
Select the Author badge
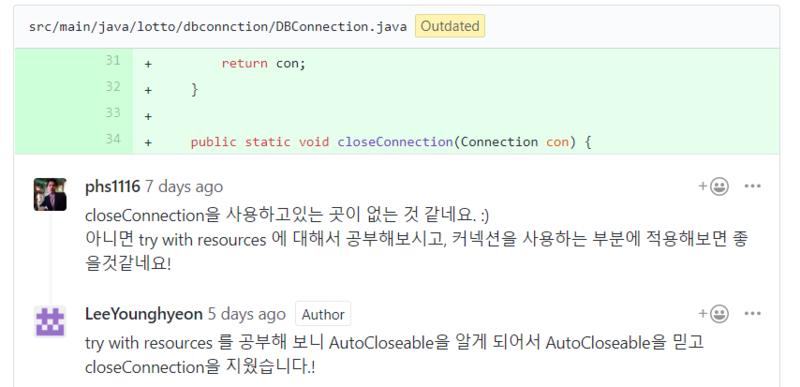pyautogui.click(x=323, y=314)
